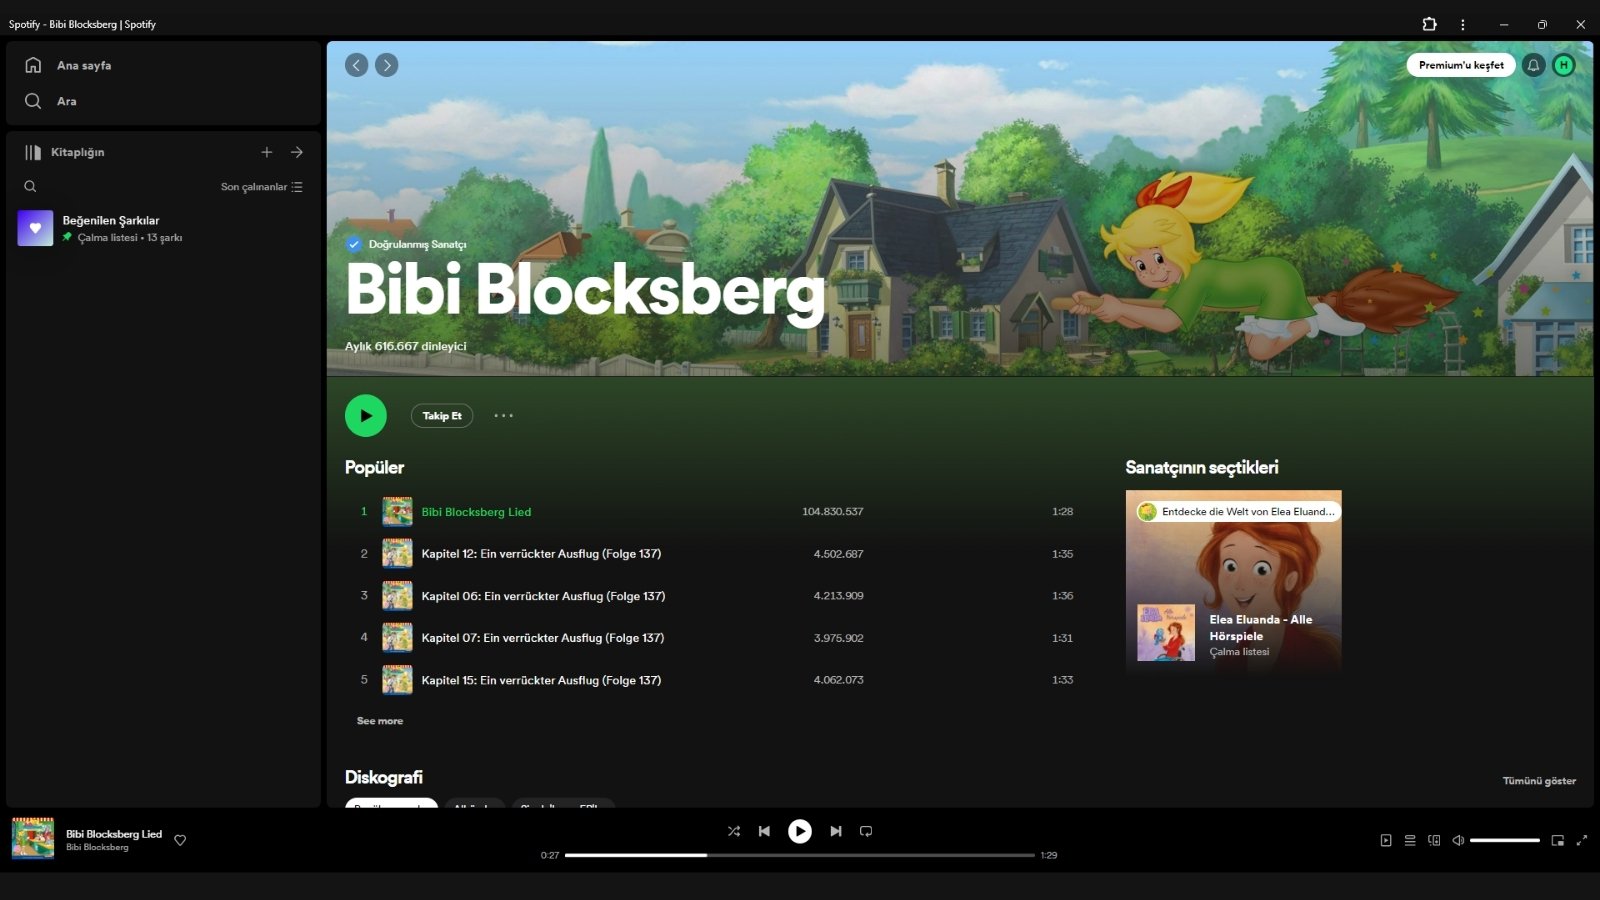Viewport: 1600px width, 900px height.
Task: Select track Bibi Blocksberg Lied
Action: click(476, 512)
